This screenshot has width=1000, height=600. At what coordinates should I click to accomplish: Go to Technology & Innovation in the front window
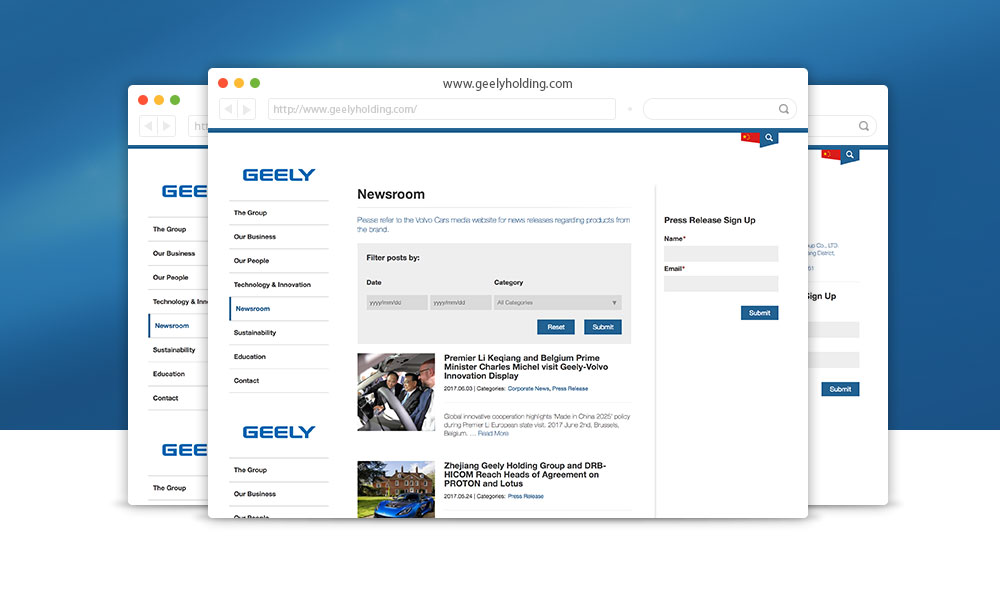[272, 285]
